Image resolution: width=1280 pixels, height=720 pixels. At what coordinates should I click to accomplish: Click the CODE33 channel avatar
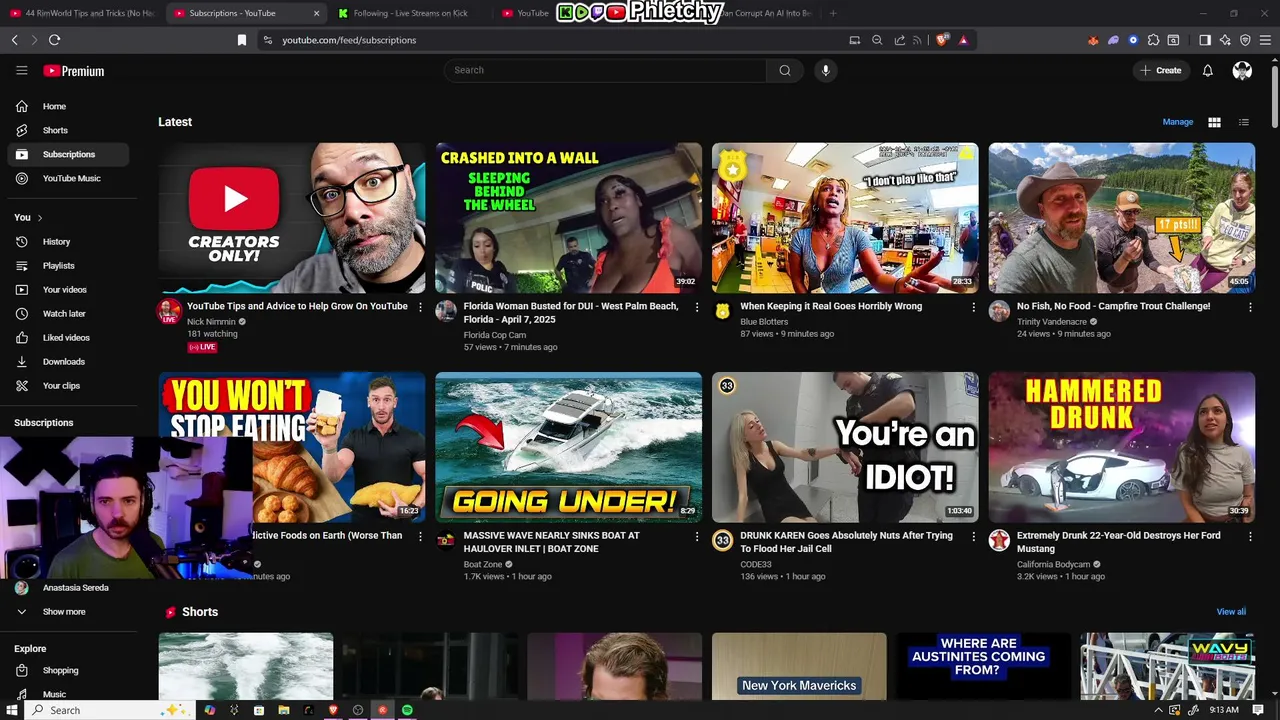click(722, 541)
